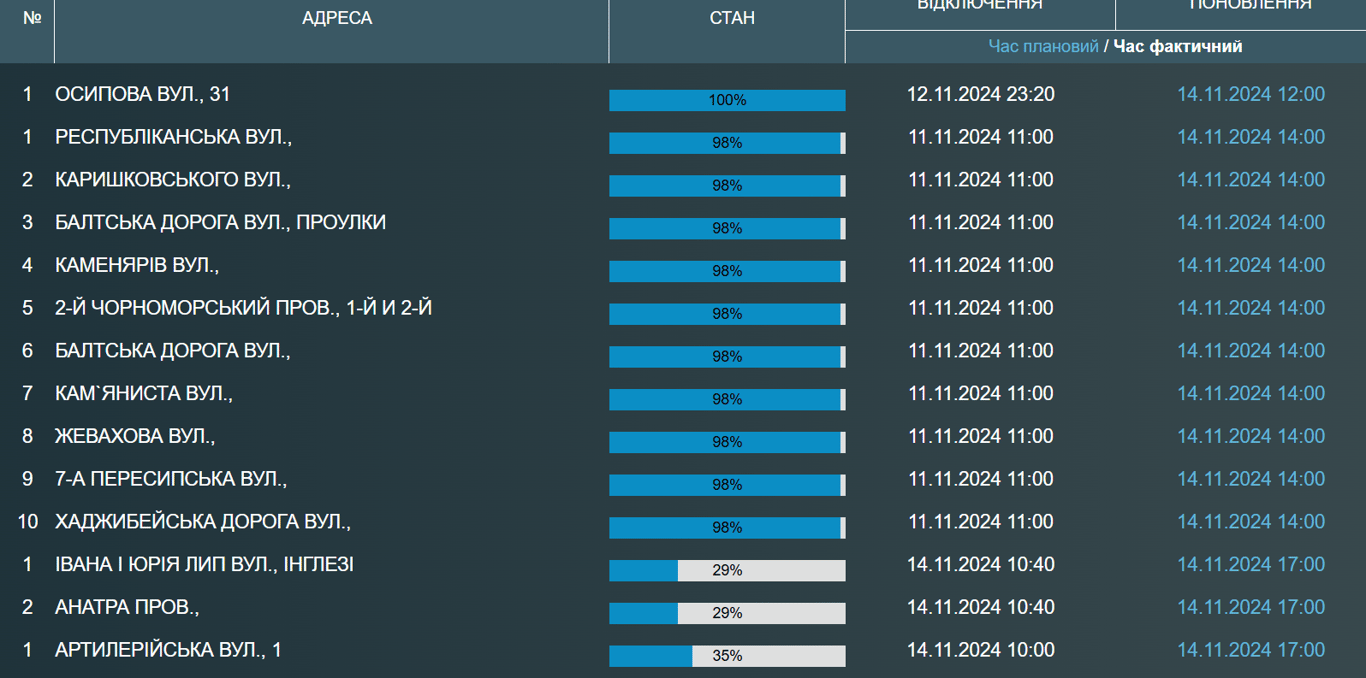Select the ВІДКЛЮЧЕННЯ column header
1366x678 pixels.
click(980, 6)
